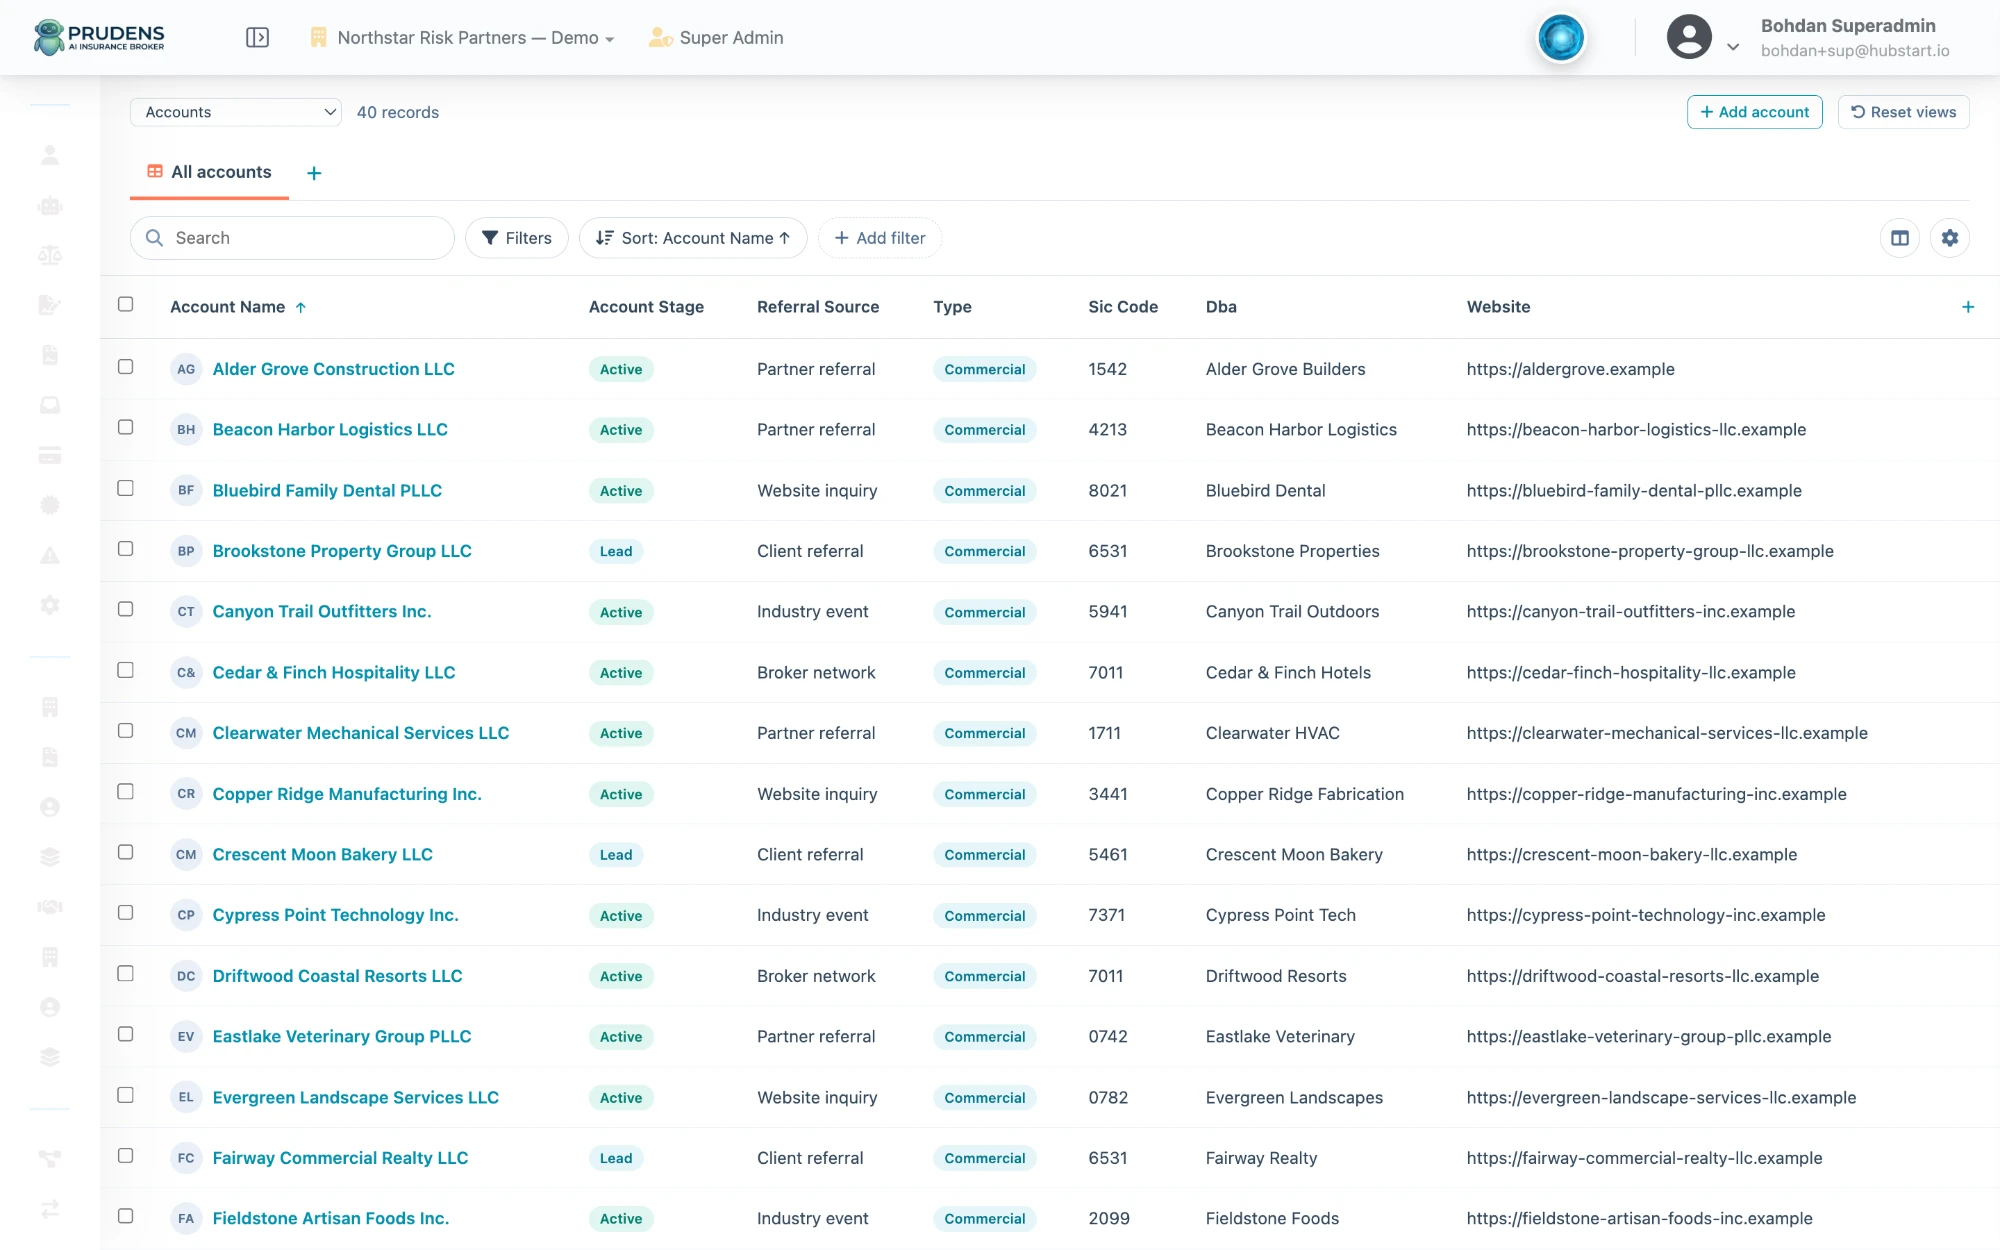Check the Fieldstone Artisan Foods Inc. row
Image resolution: width=2000 pixels, height=1250 pixels.
(x=125, y=1216)
